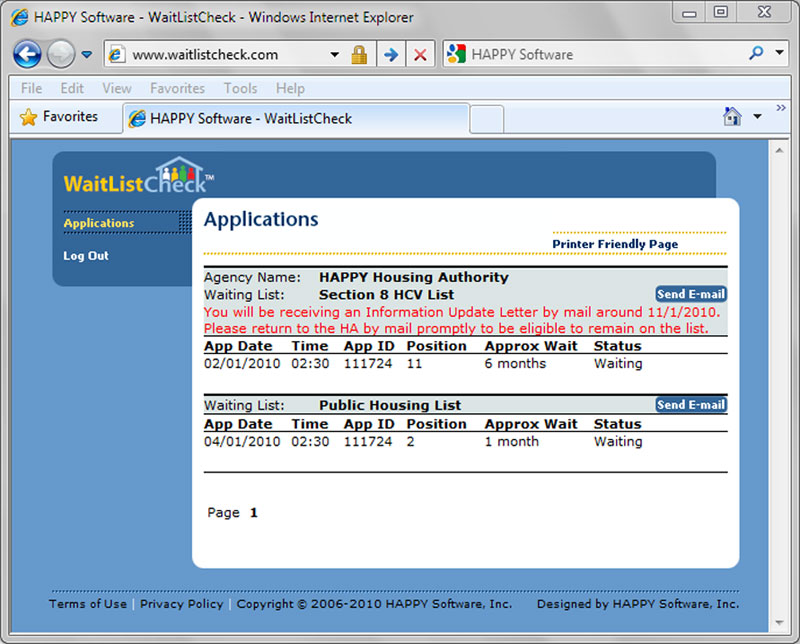Open the Tools menu
The width and height of the screenshot is (800, 644).
(240, 88)
